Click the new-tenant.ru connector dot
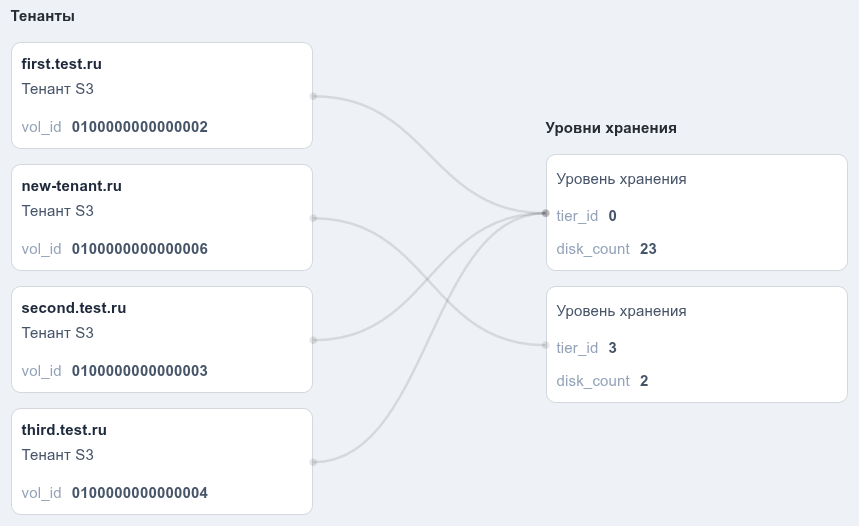 click(x=313, y=218)
